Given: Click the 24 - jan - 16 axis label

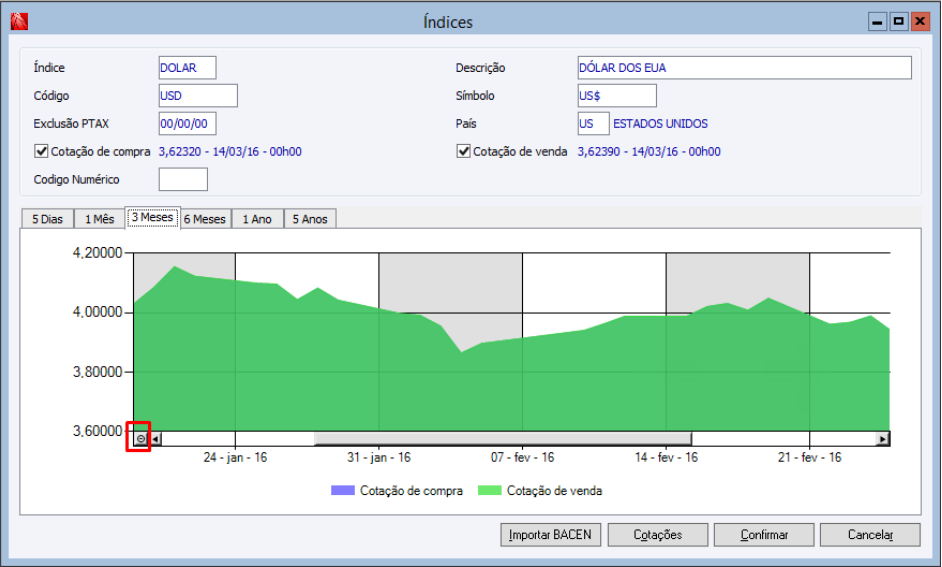Looking at the screenshot, I should point(235,458).
